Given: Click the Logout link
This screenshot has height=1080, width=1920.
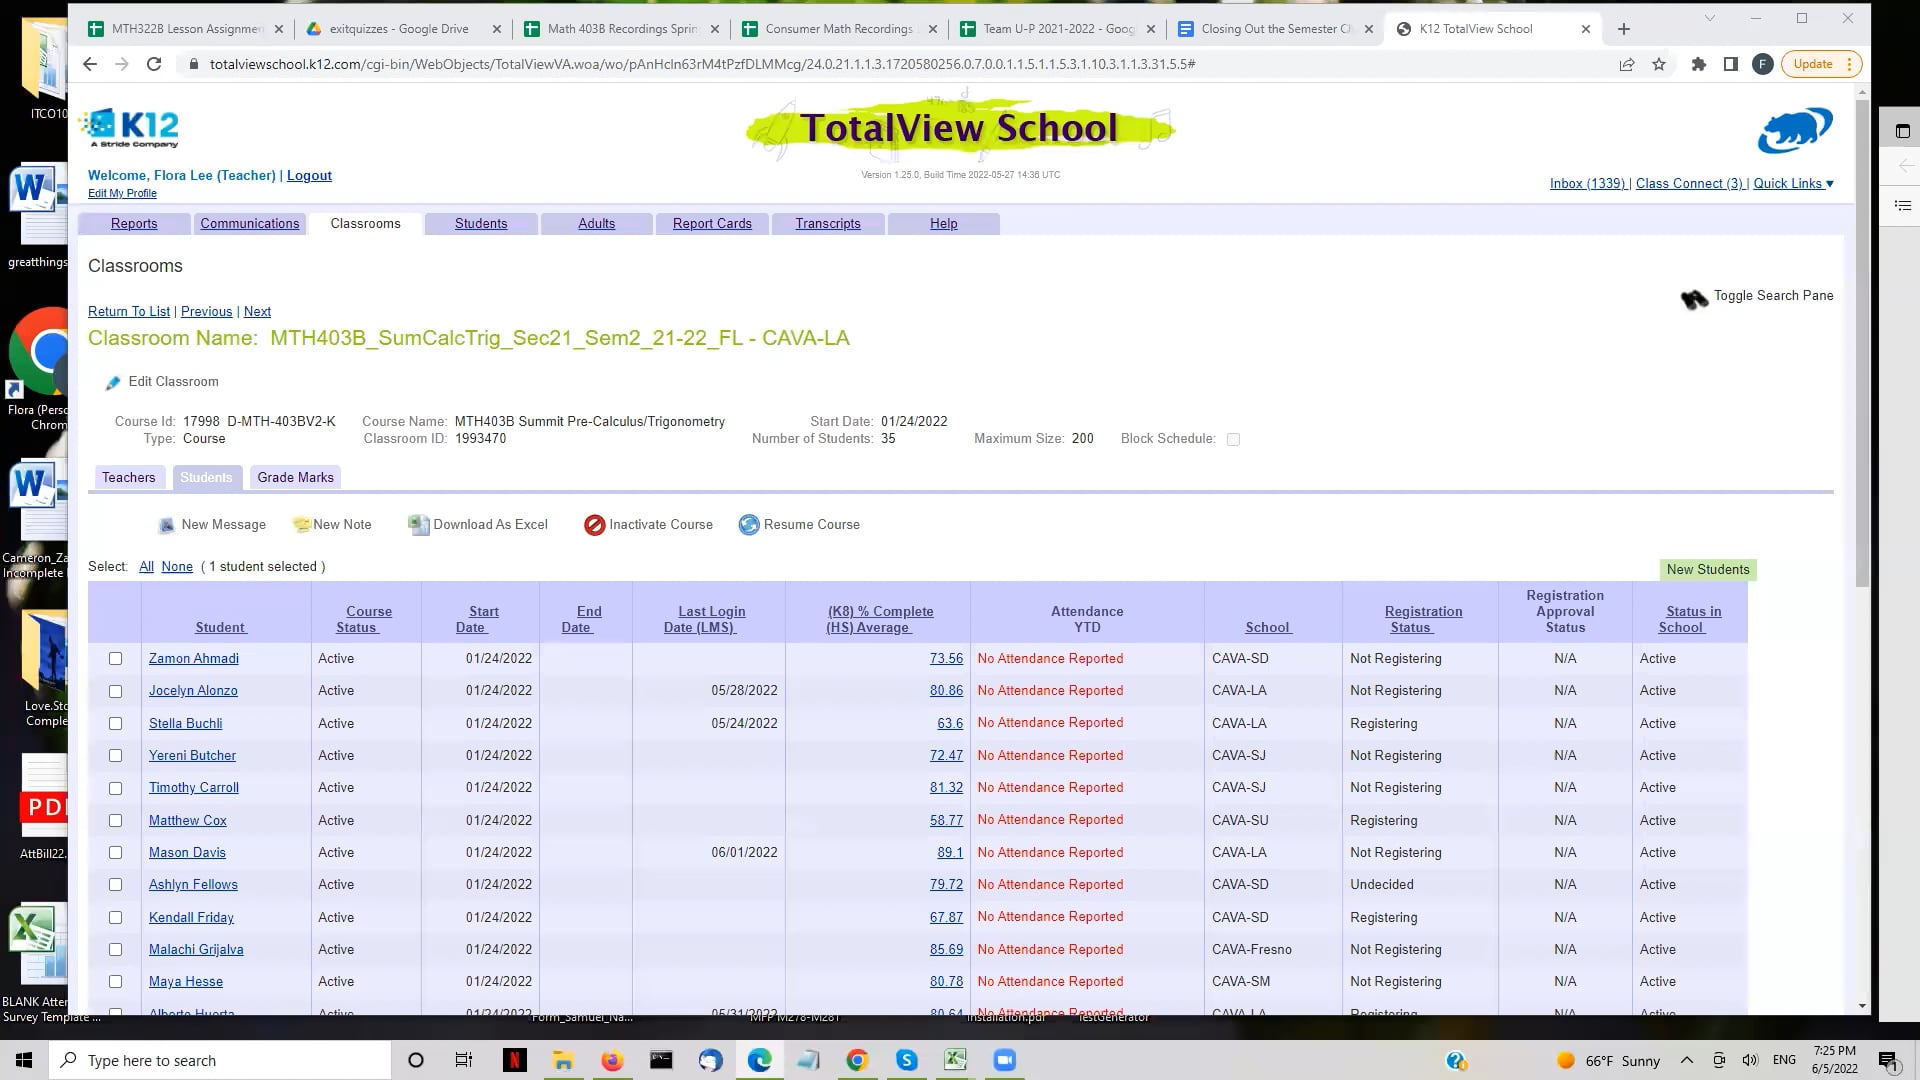Looking at the screenshot, I should (x=309, y=175).
